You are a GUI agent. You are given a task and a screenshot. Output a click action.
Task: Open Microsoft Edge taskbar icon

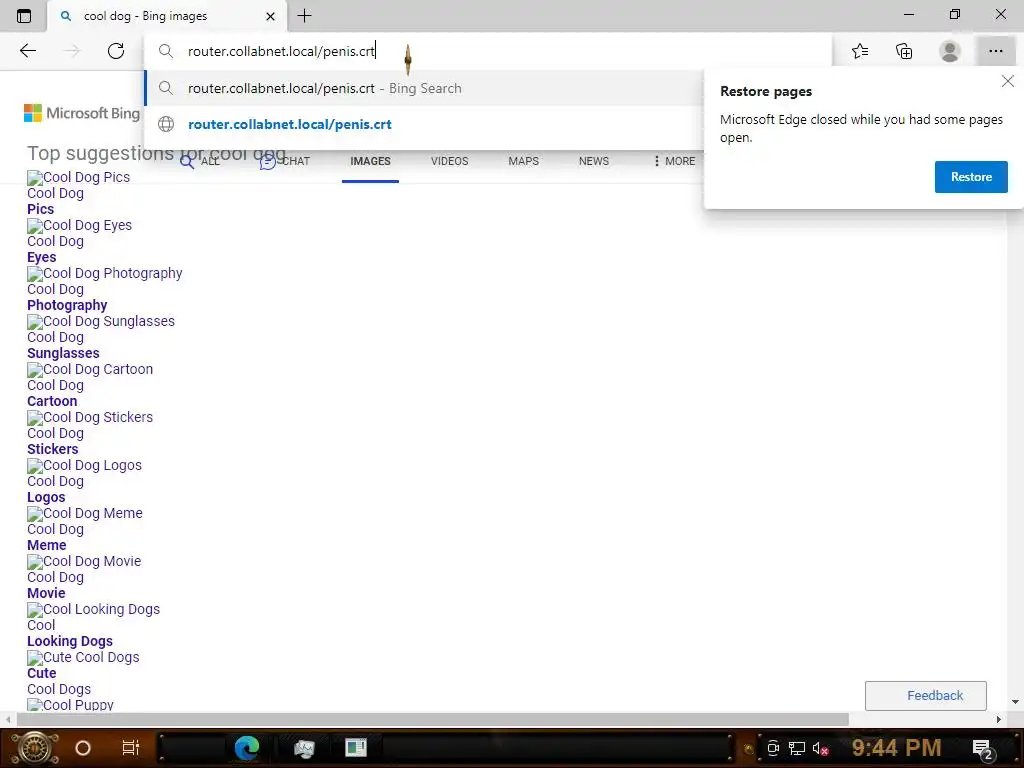(x=247, y=748)
